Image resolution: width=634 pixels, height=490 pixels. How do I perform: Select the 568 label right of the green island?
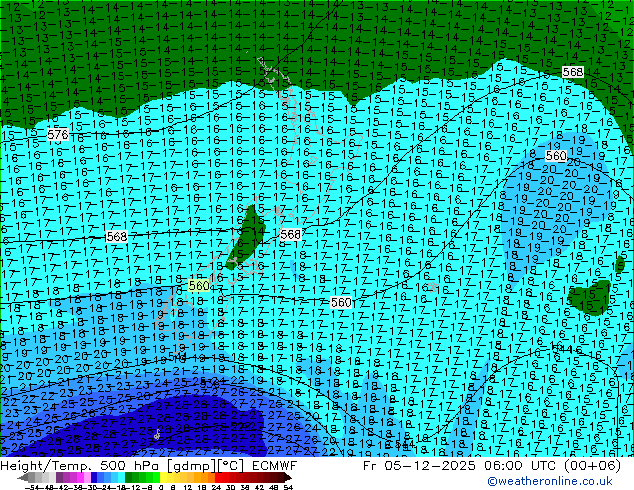point(291,234)
